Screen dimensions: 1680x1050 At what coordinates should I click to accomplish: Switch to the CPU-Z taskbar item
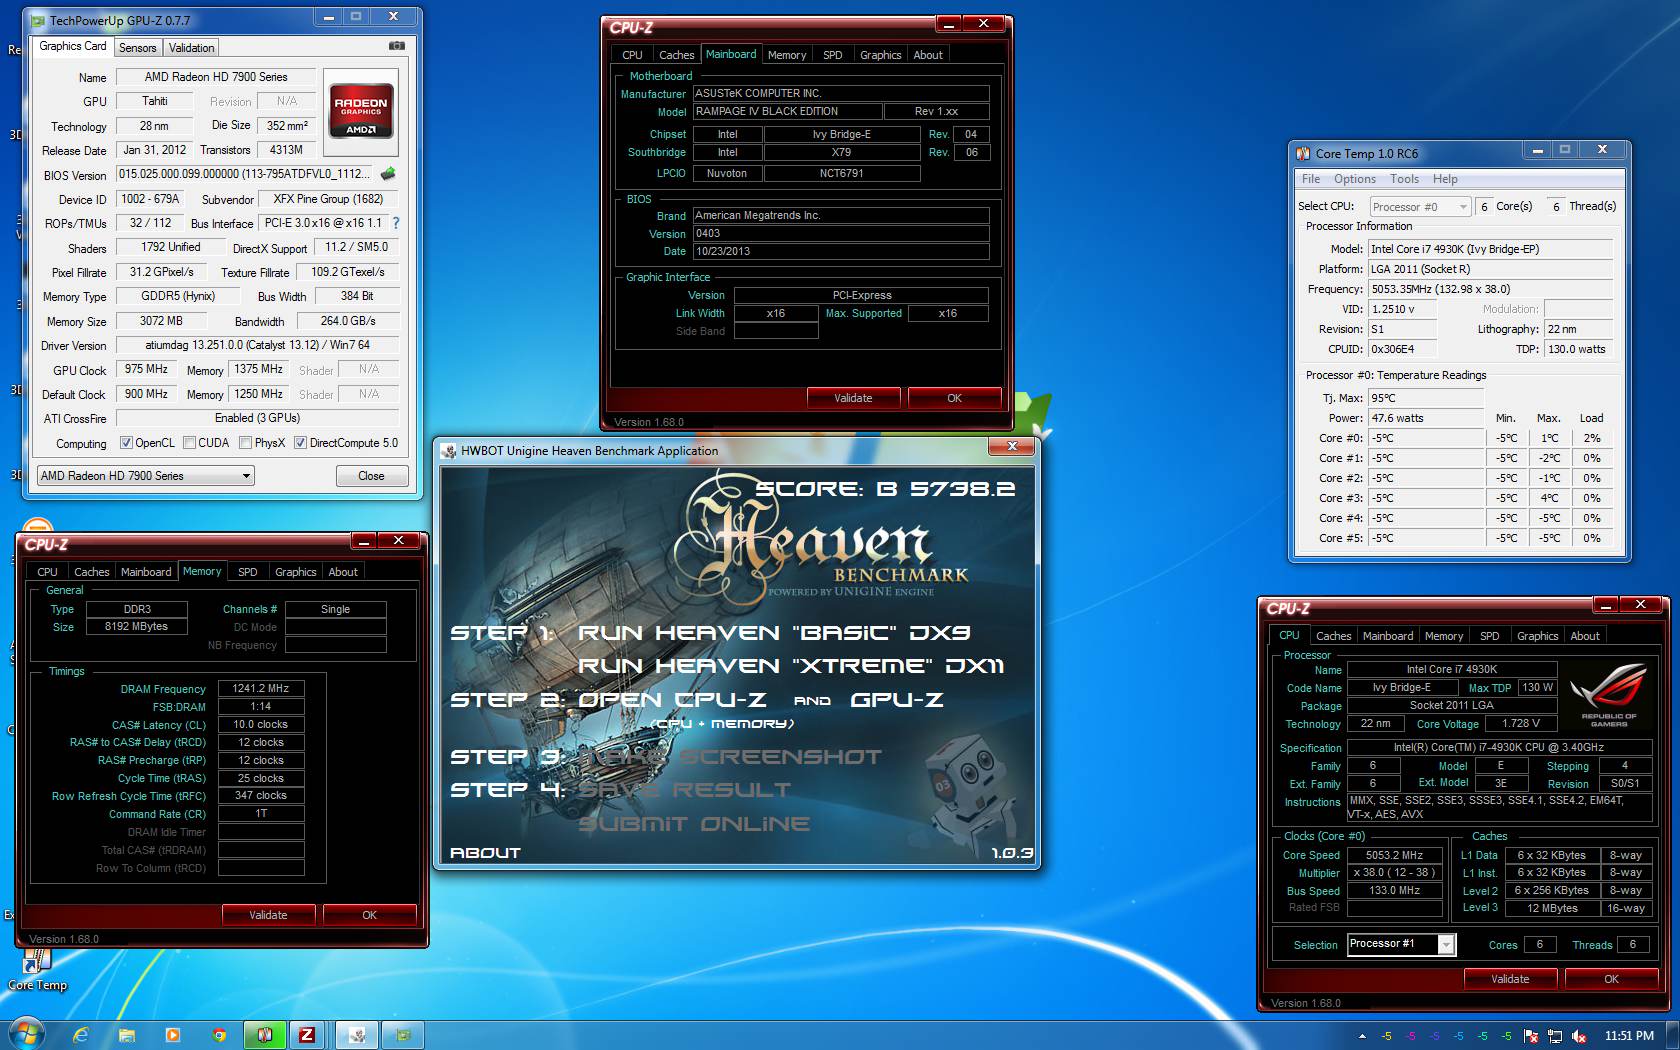[307, 1035]
